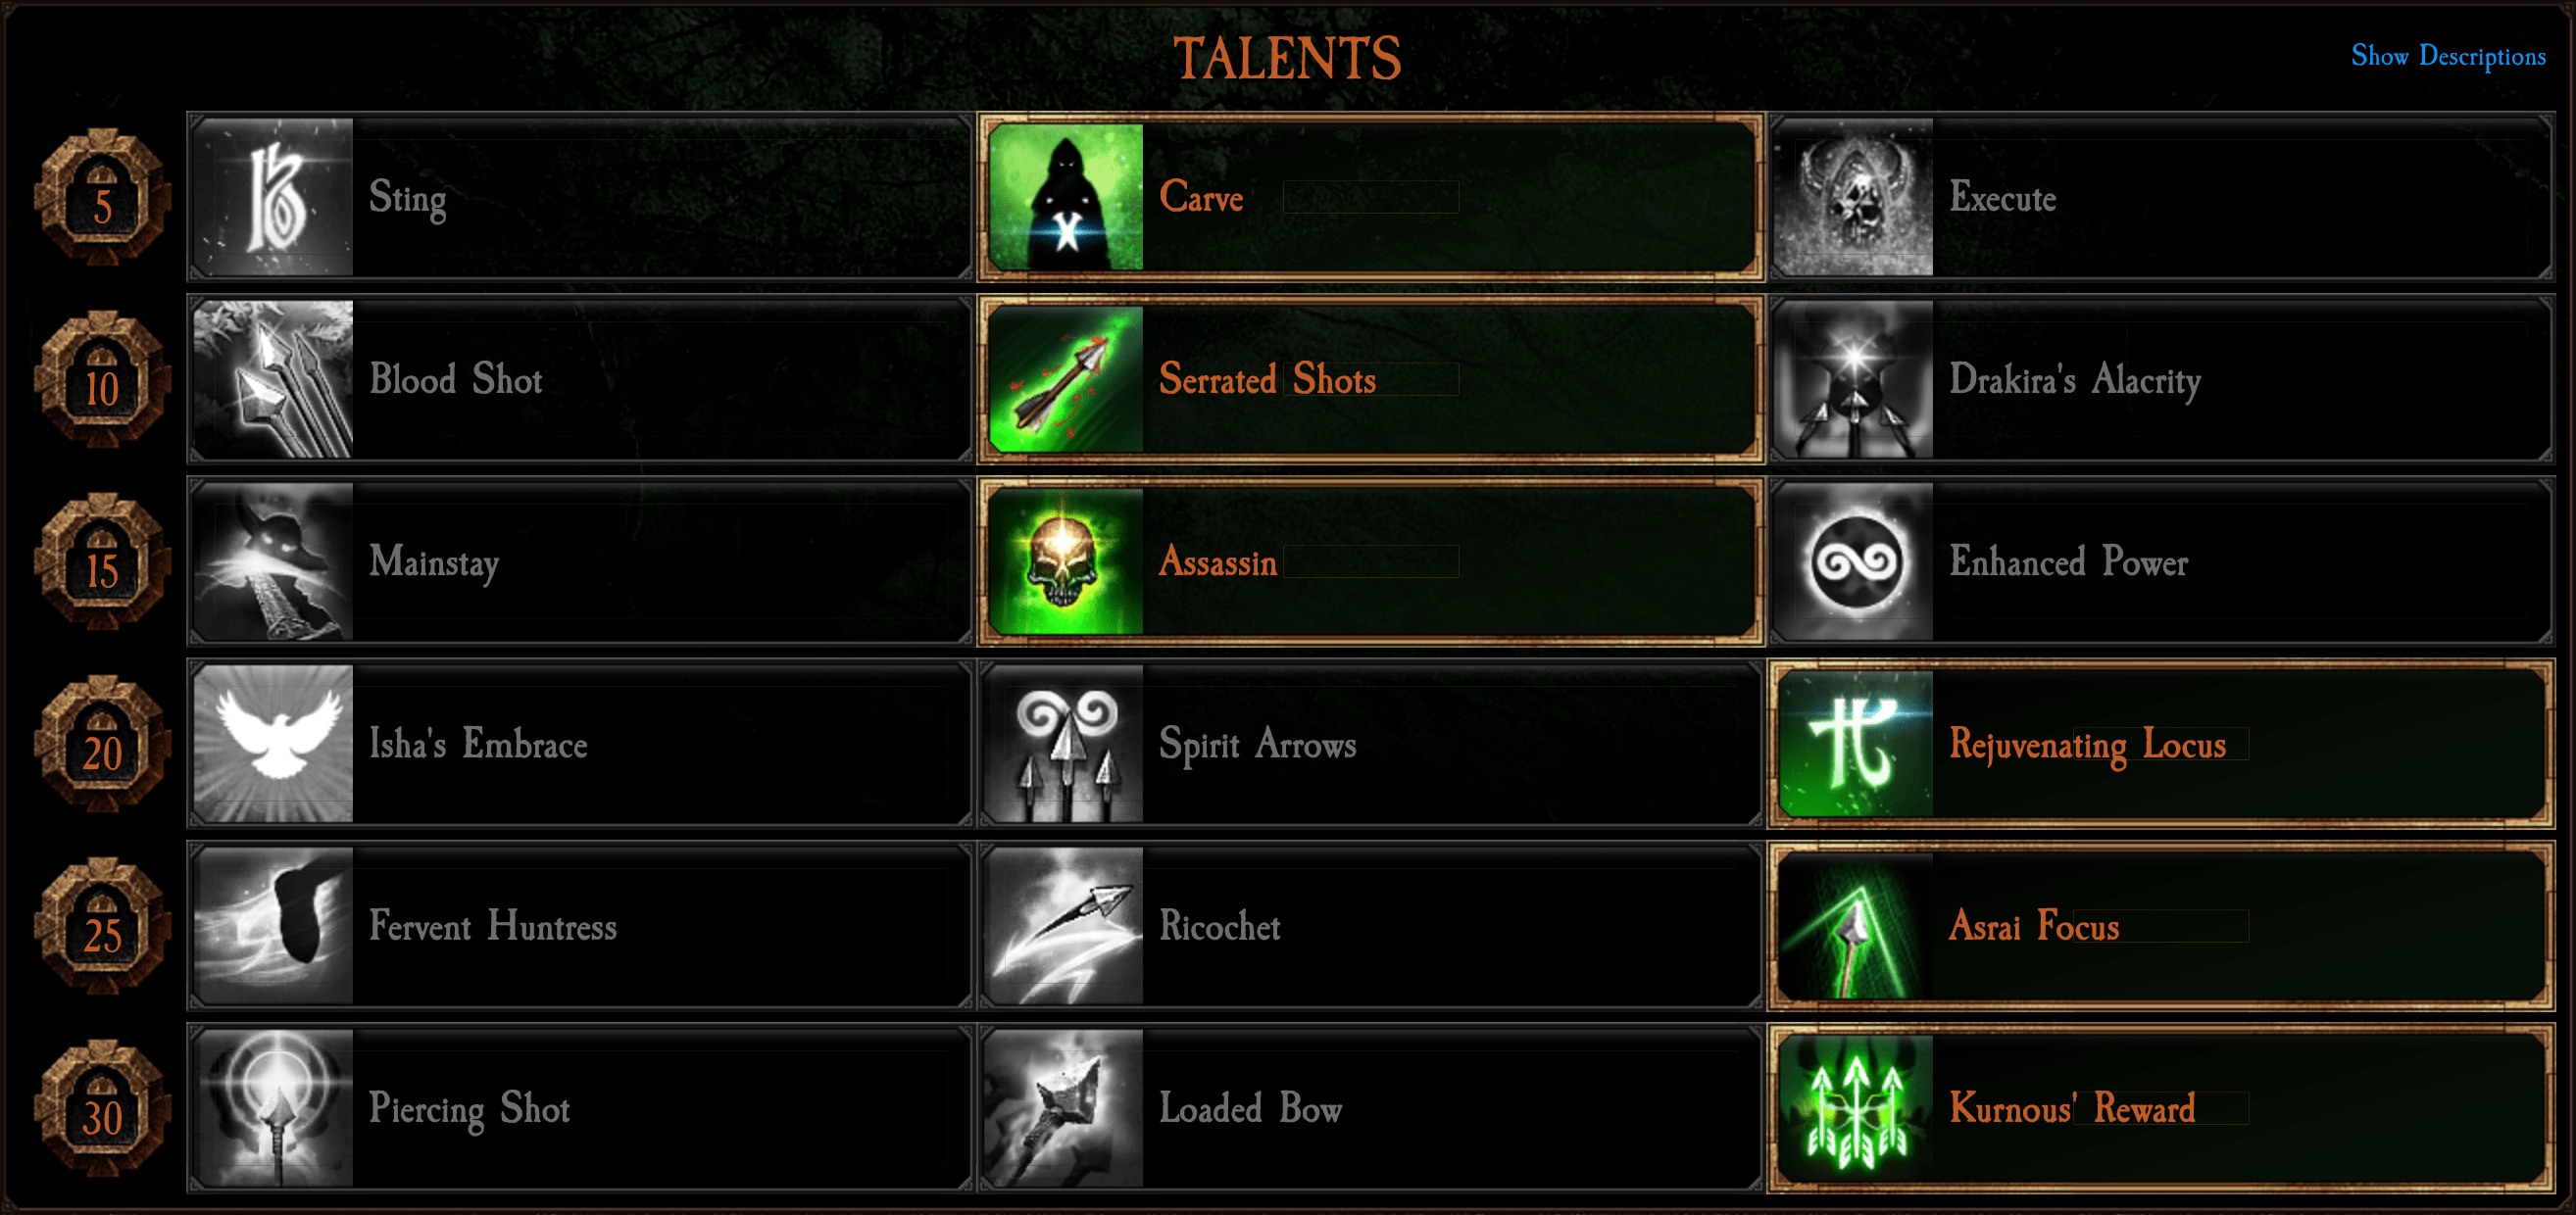Viewport: 2576px width, 1215px height.
Task: Choose the Piercing Shot talent
Action: [580, 1108]
